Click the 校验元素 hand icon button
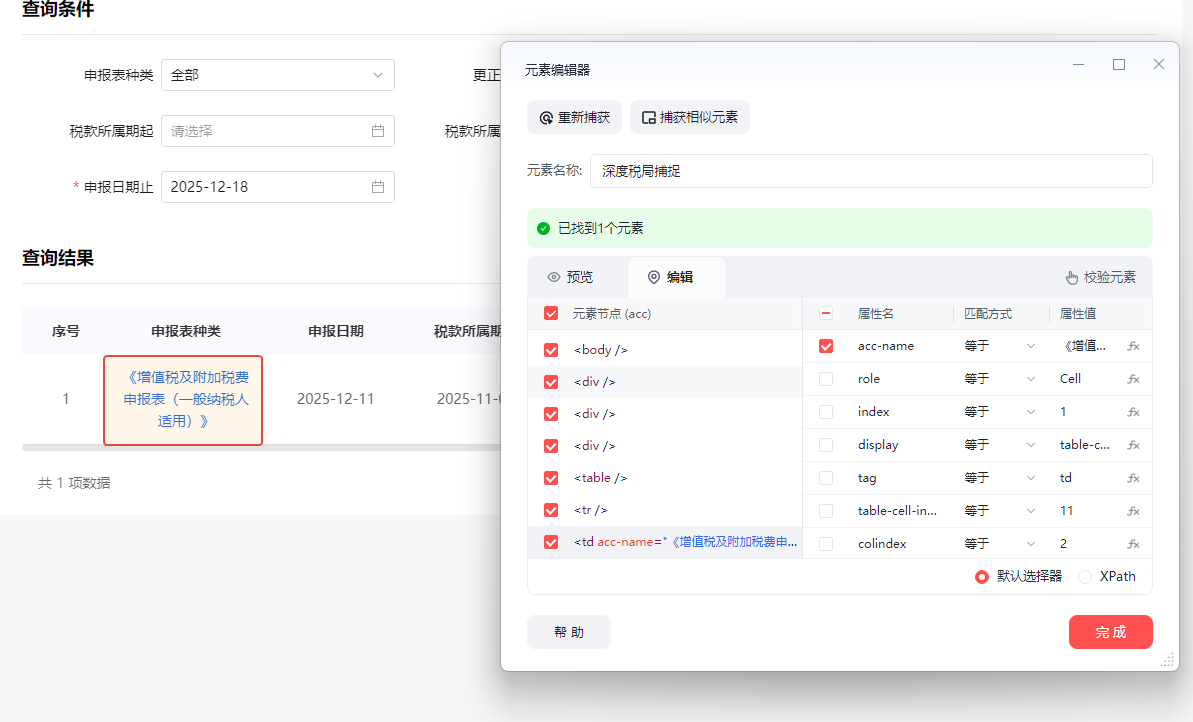The height and width of the screenshot is (722, 1193). click(x=1100, y=277)
